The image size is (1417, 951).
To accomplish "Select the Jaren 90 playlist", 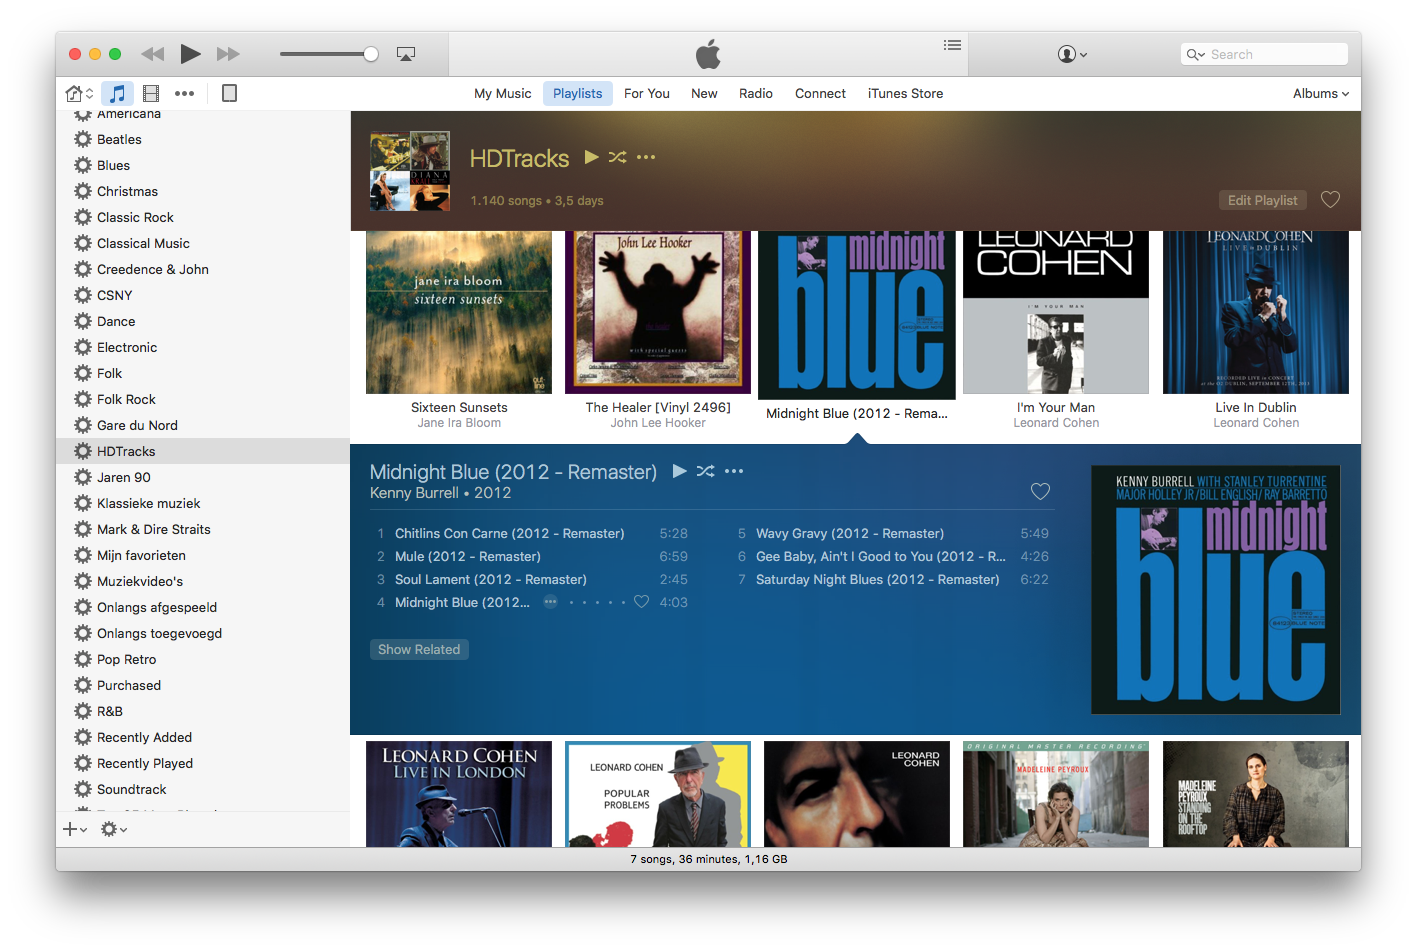I will tap(124, 477).
